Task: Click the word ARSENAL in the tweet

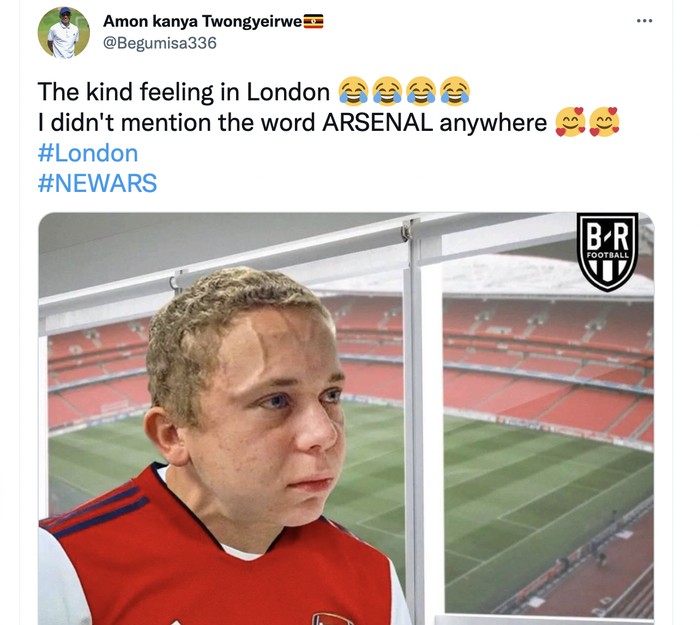Action: [x=379, y=123]
